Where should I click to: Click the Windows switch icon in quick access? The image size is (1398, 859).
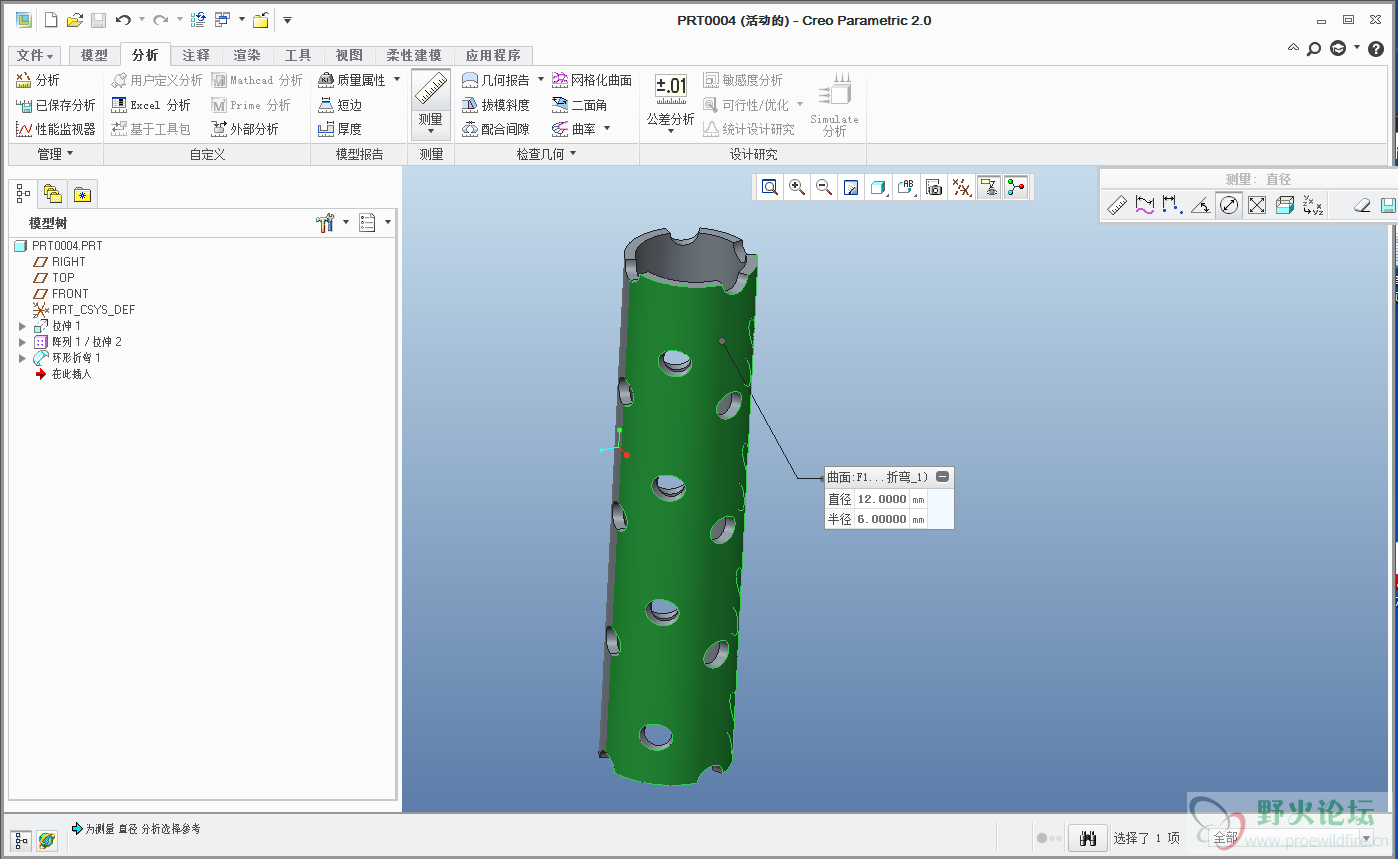click(223, 20)
